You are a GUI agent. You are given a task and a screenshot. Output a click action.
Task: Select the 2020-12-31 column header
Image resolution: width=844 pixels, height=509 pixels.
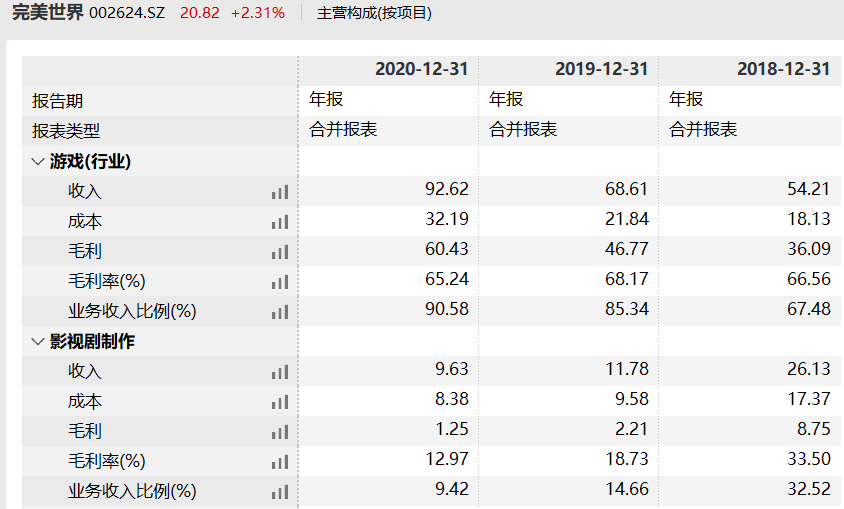(421, 69)
